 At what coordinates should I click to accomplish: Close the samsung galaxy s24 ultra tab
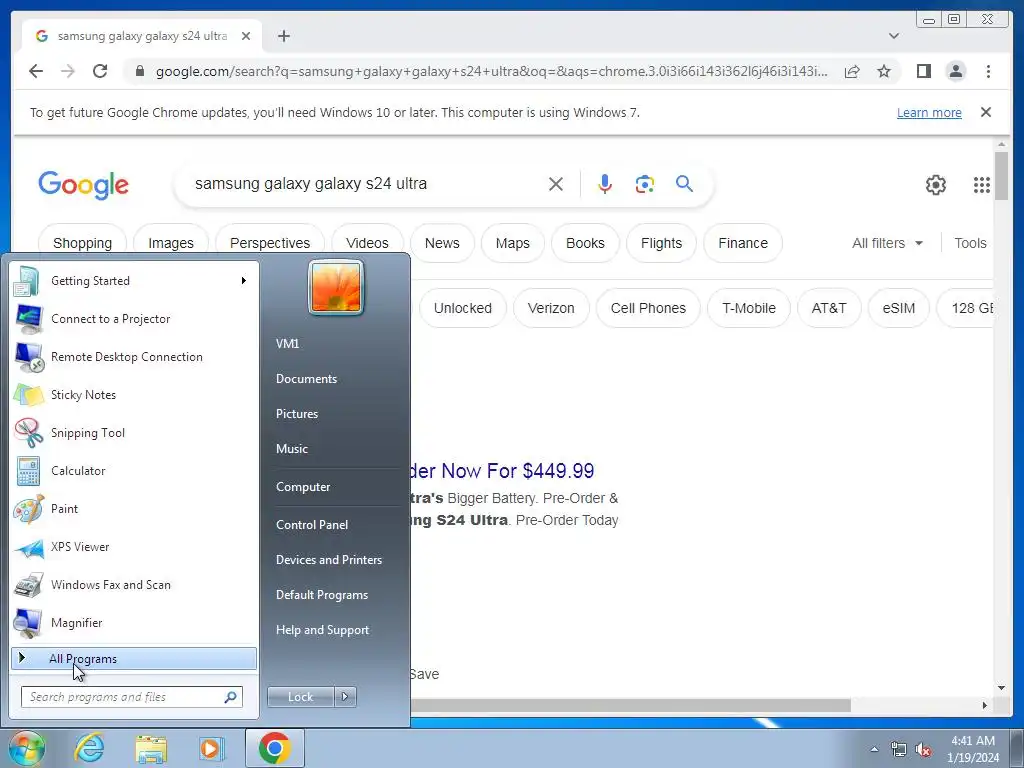coord(246,36)
